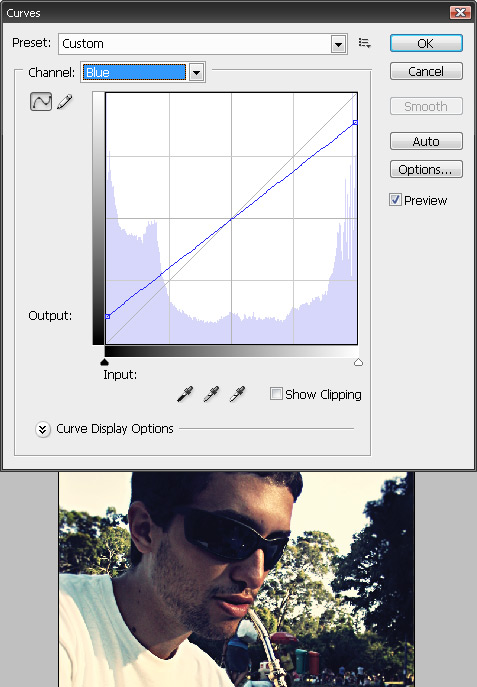Image resolution: width=477 pixels, height=687 pixels.
Task: Open the Options... button
Action: pos(426,169)
